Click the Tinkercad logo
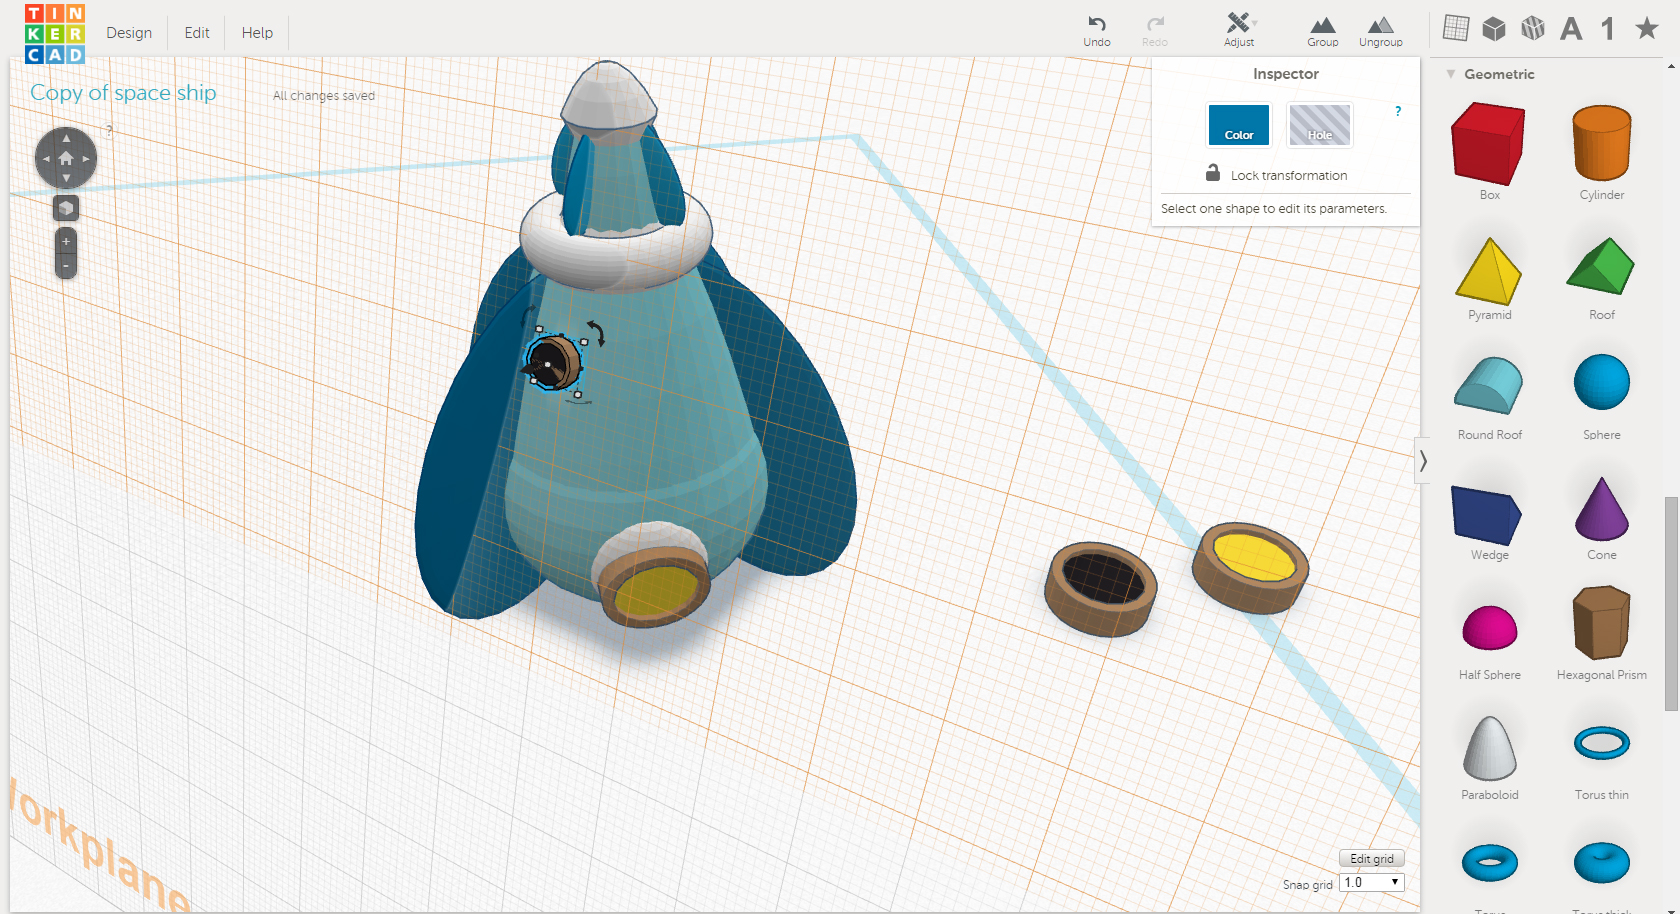Image resolution: width=1680 pixels, height=914 pixels. 55,33
